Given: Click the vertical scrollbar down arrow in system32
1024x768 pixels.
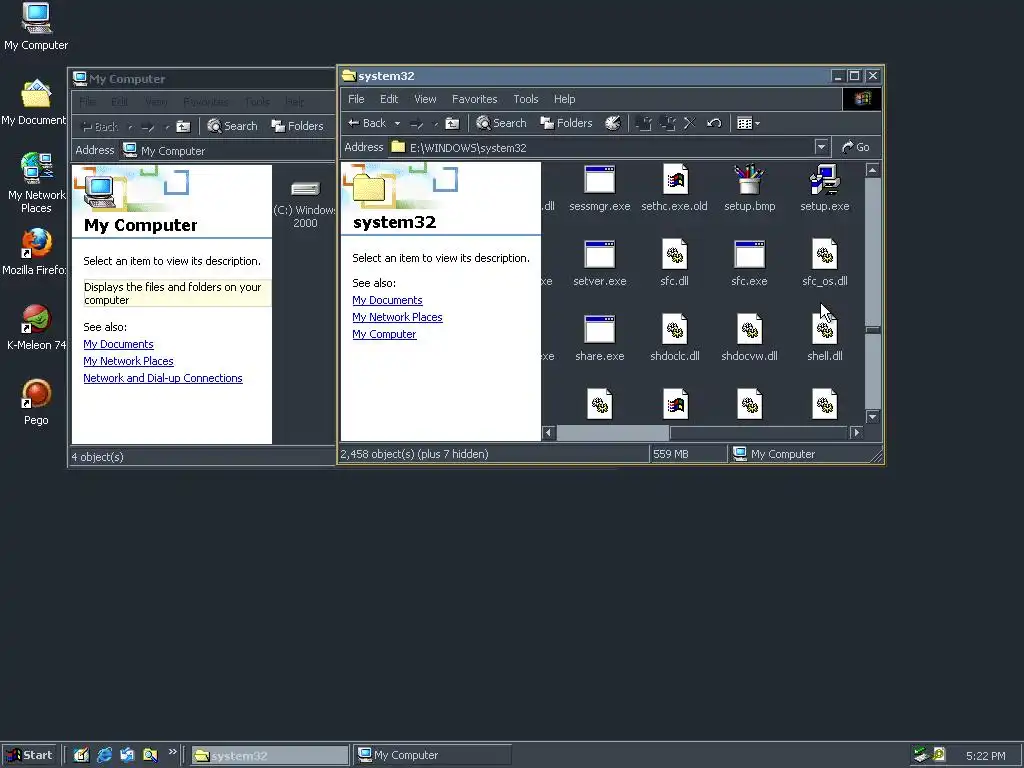Looking at the screenshot, I should [872, 417].
